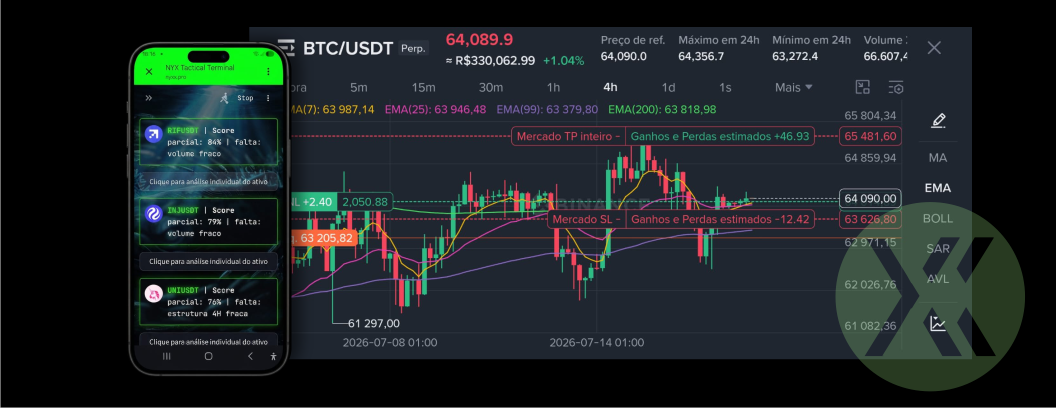Viewport: 1056px width, 408px height.
Task: Select the MA indicator
Action: [937, 158]
